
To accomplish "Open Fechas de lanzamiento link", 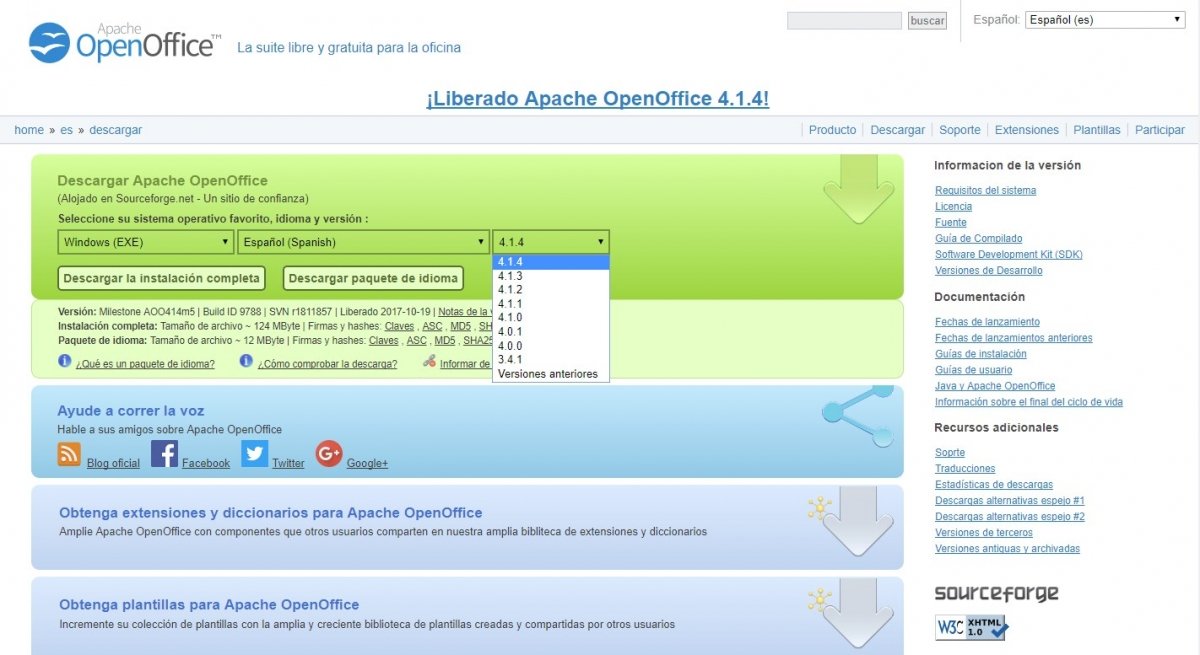I will 987,322.
